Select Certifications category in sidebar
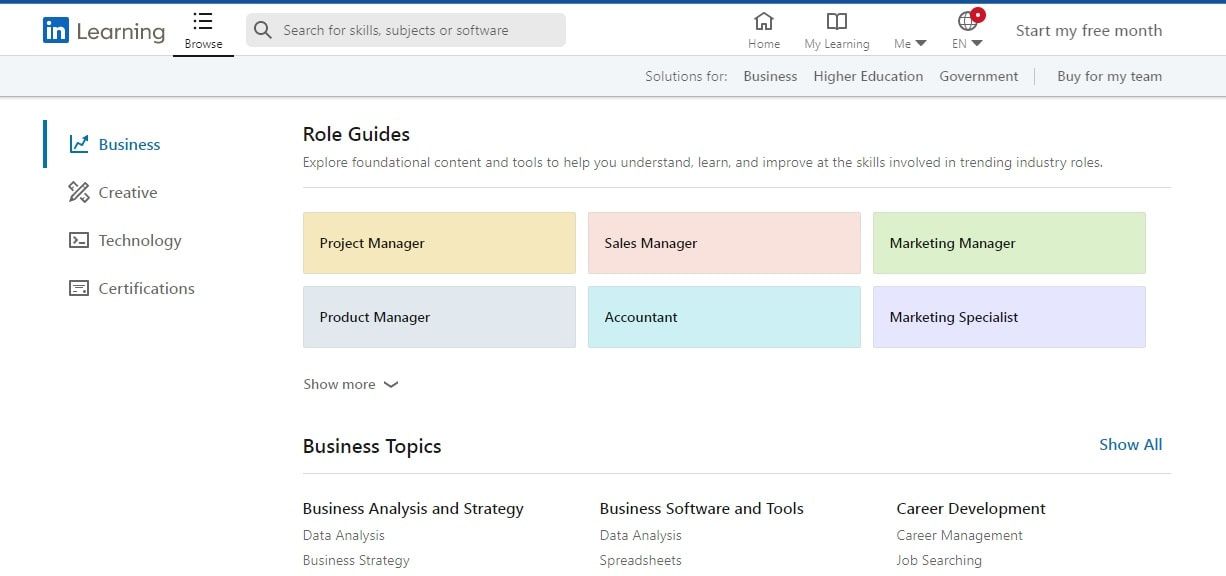 146,288
